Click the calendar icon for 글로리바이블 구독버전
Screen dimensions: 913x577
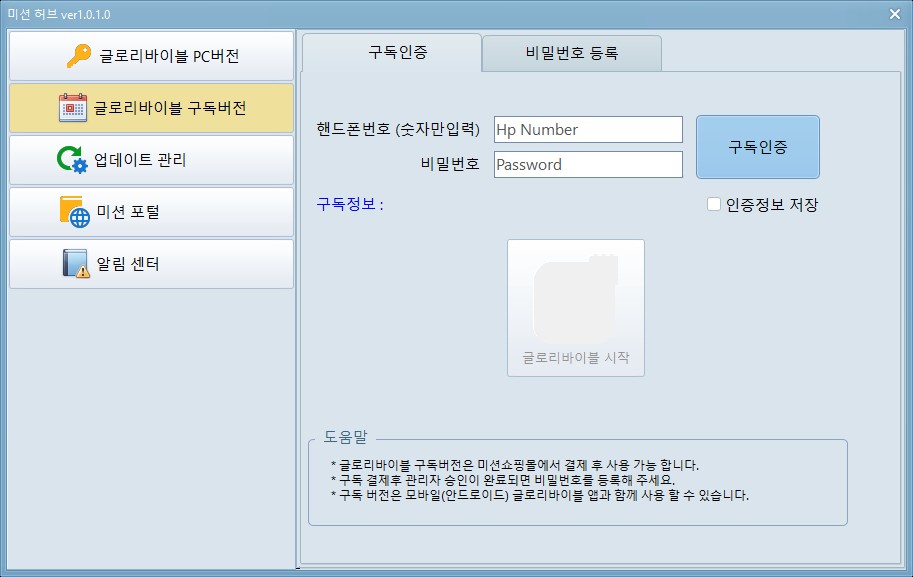[x=73, y=108]
